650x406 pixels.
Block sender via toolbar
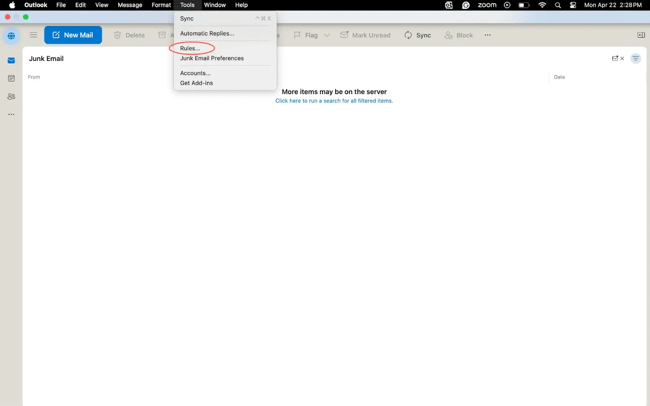pyautogui.click(x=458, y=35)
